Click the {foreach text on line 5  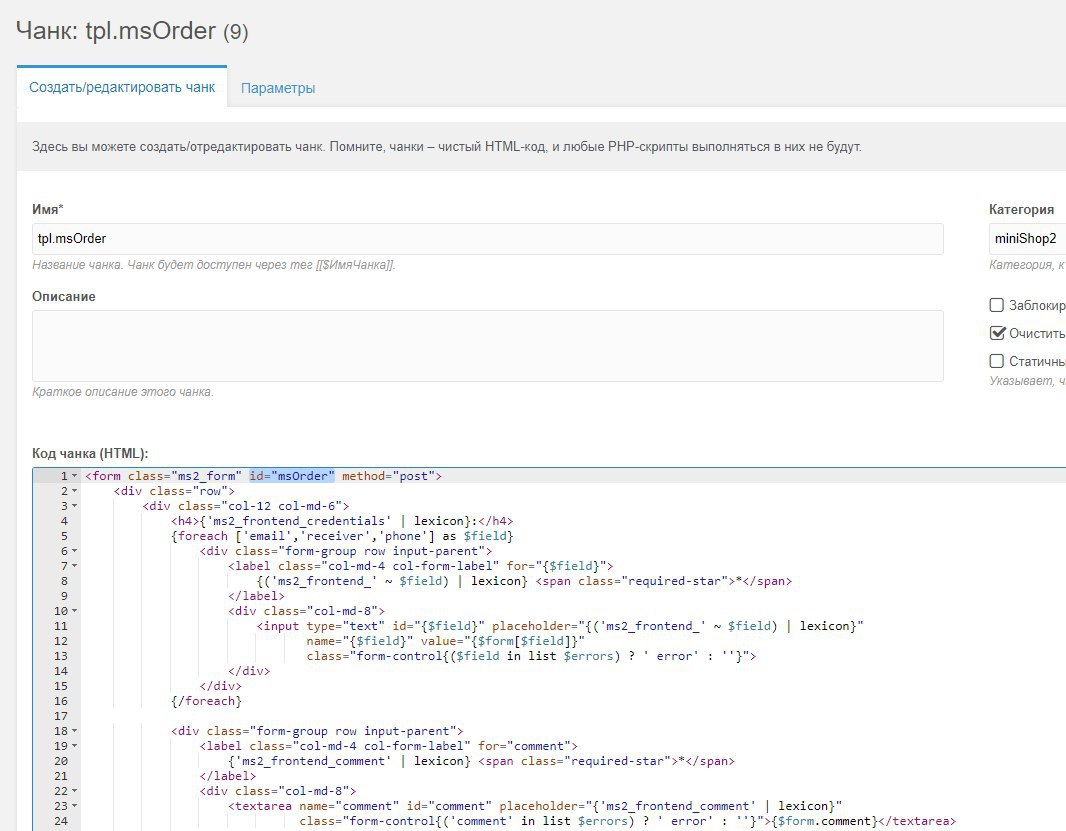coord(200,536)
